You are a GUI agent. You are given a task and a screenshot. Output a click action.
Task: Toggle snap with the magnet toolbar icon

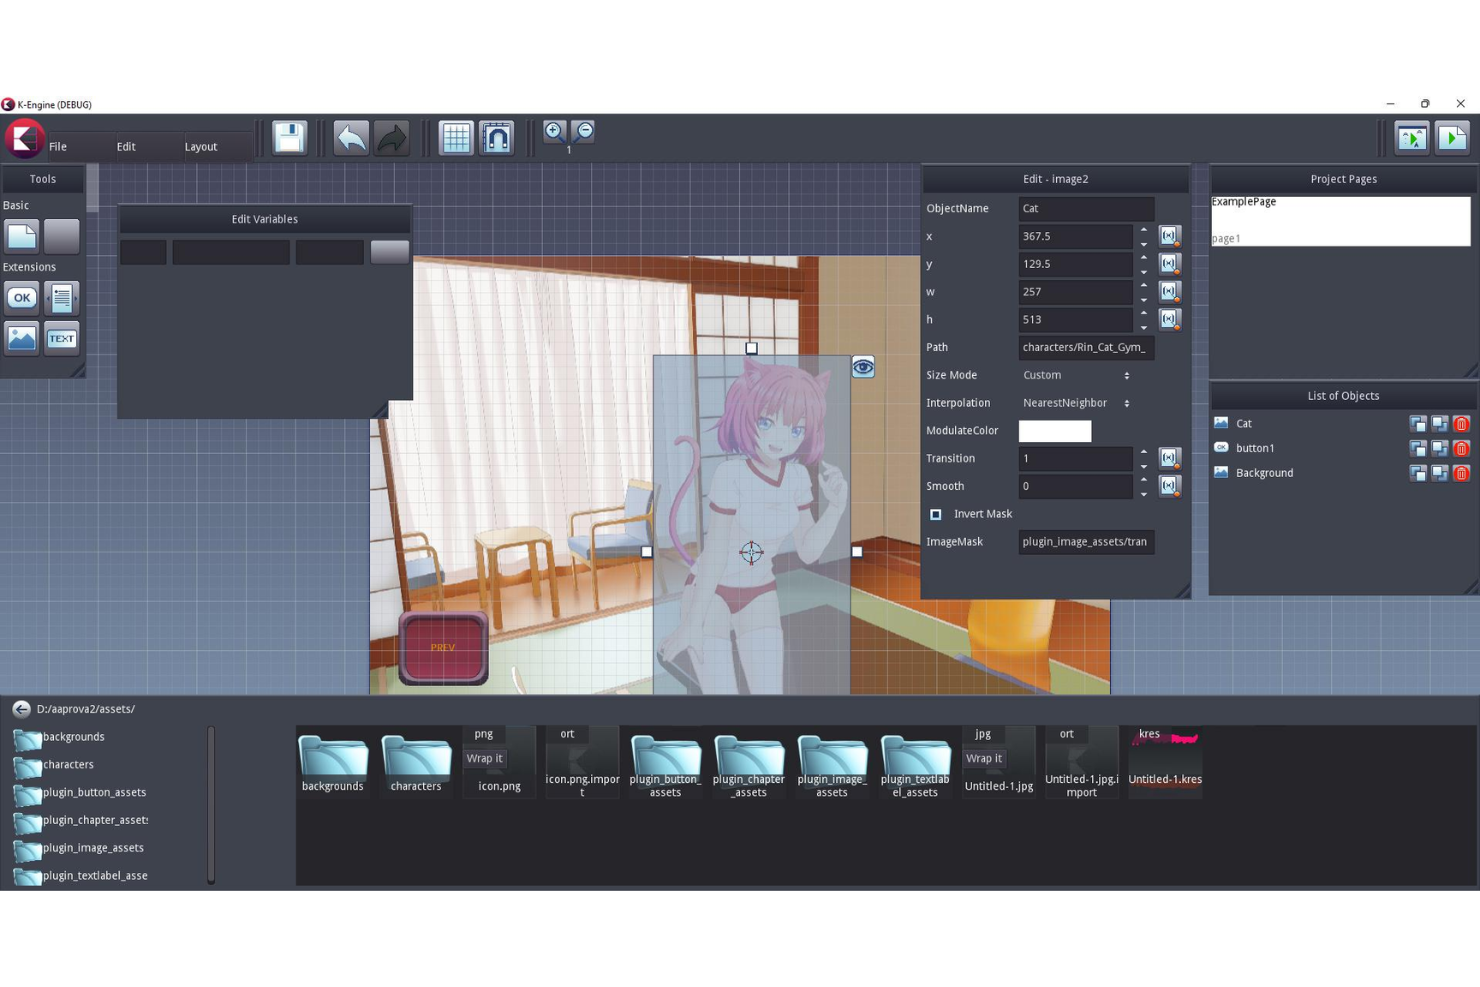tap(497, 137)
